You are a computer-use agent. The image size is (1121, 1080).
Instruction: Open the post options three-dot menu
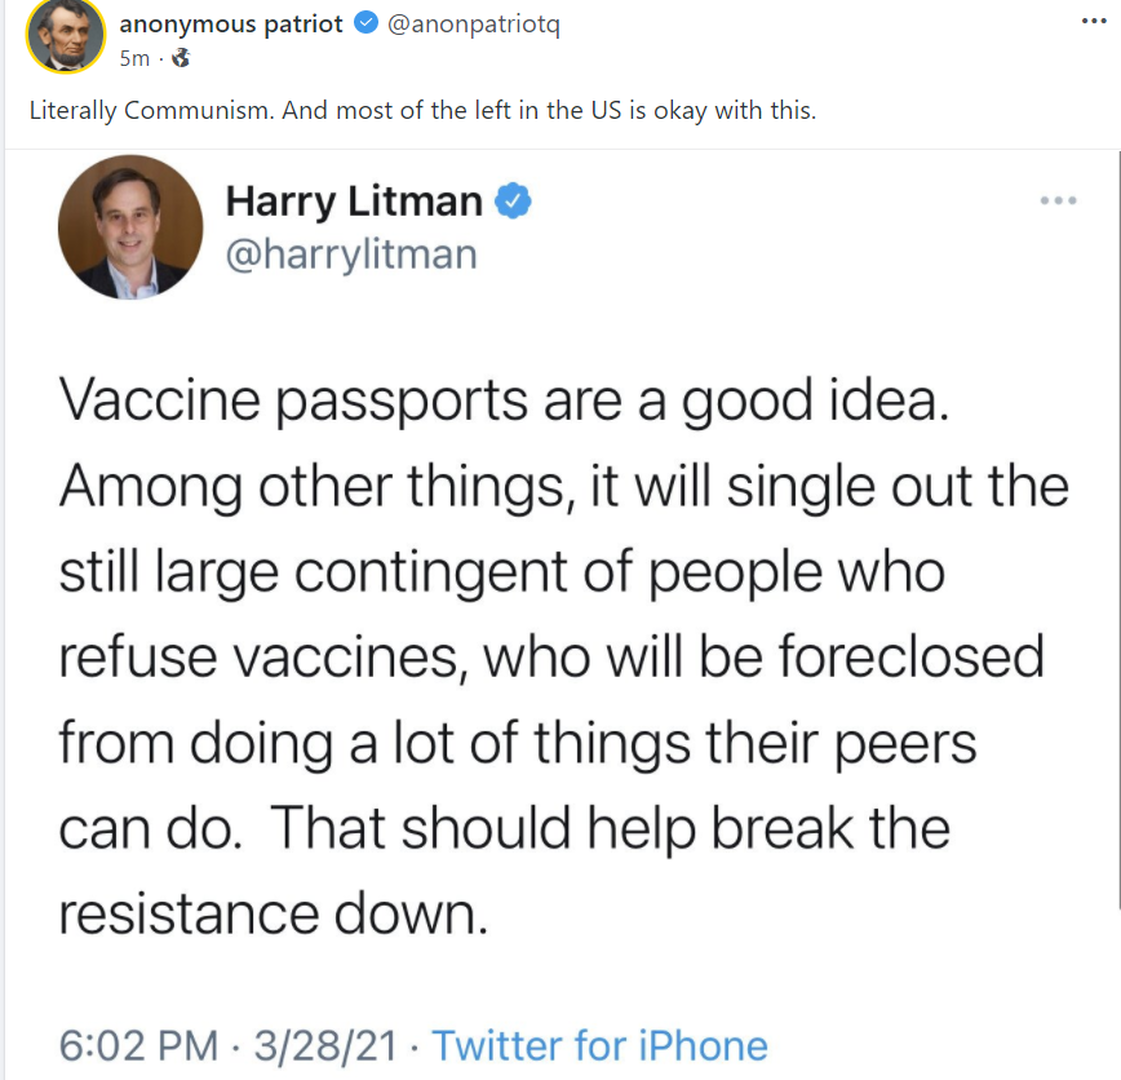click(x=1094, y=21)
